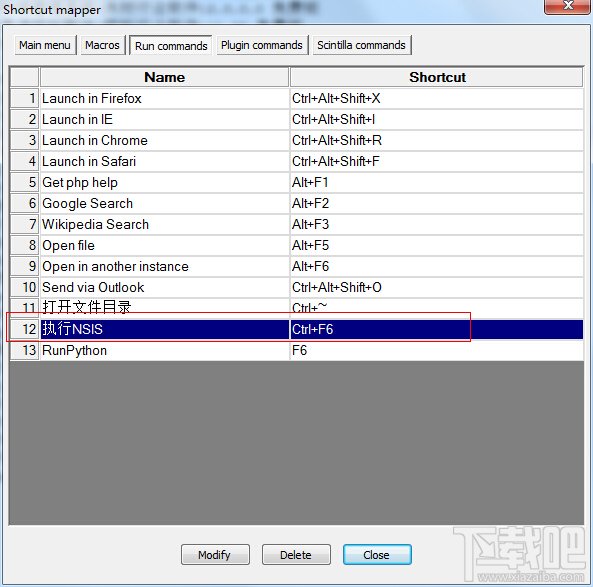Click the Alt+F3 shortcut cell
Viewport: 593px width, 587px height.
point(437,225)
